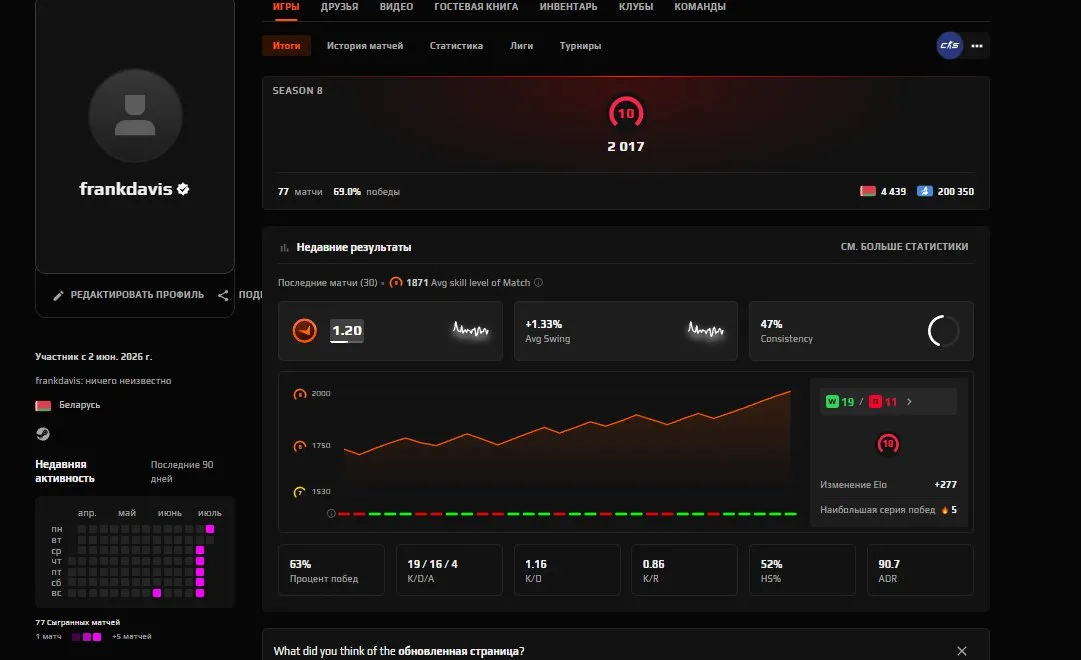Go to the Инвентарь tab

(569, 7)
